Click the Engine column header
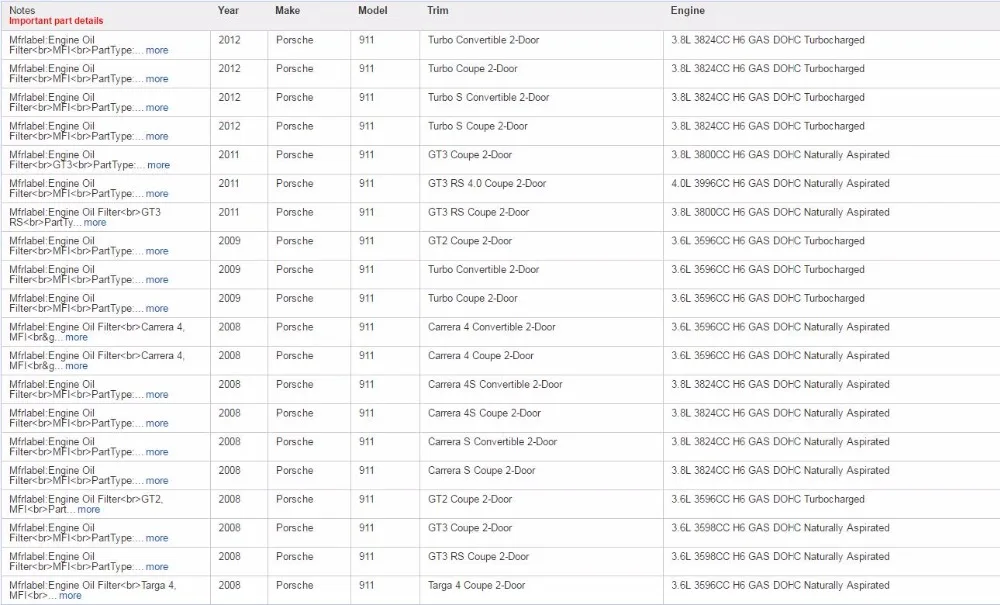Viewport: 1000px width, 605px height. point(688,10)
